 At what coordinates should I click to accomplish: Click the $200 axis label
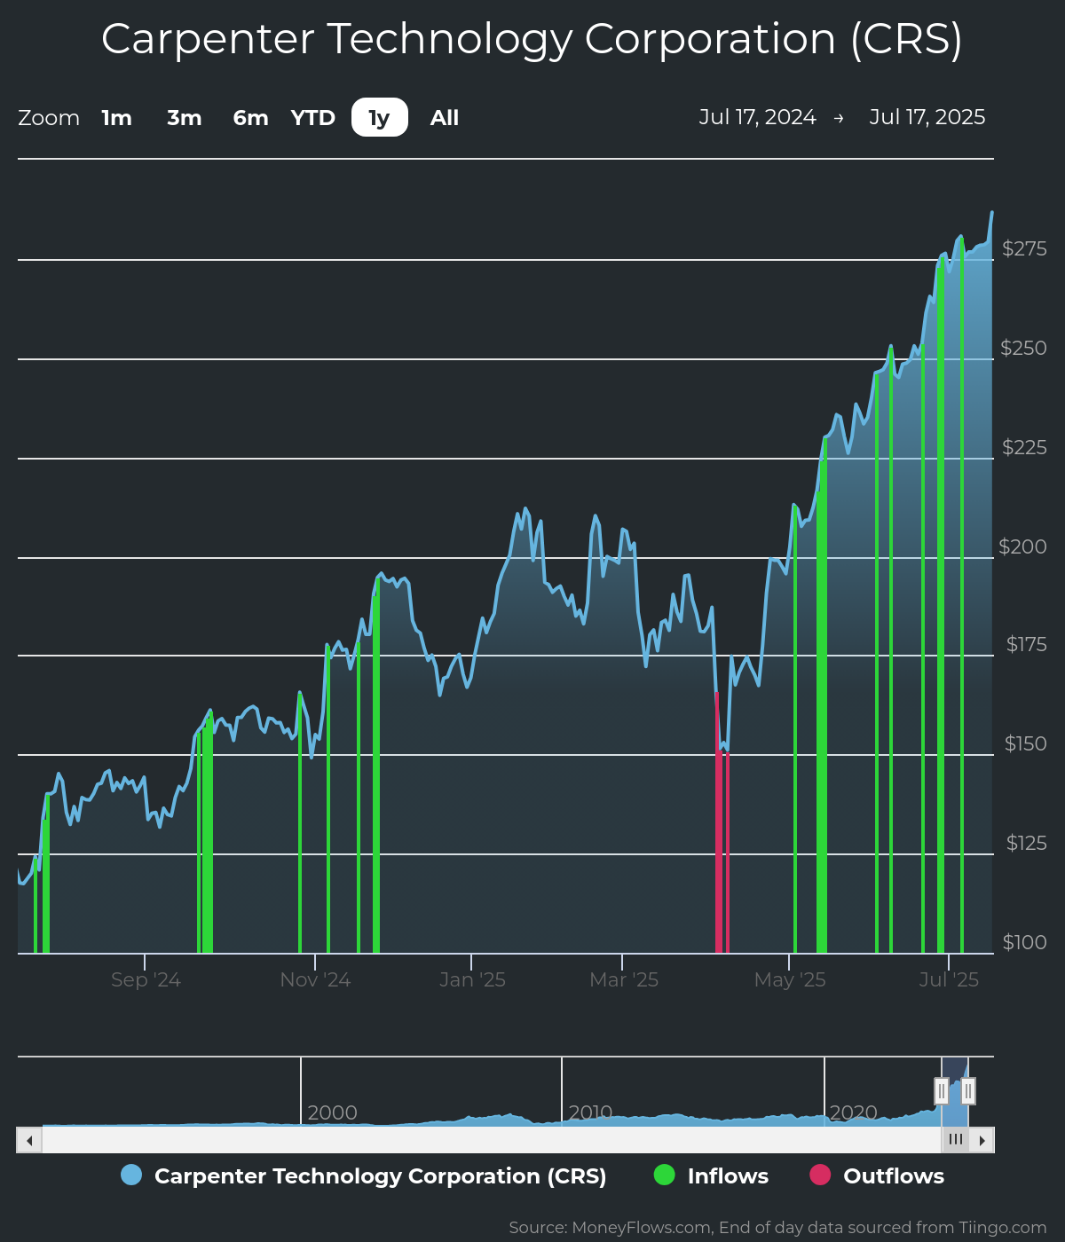[1023, 546]
